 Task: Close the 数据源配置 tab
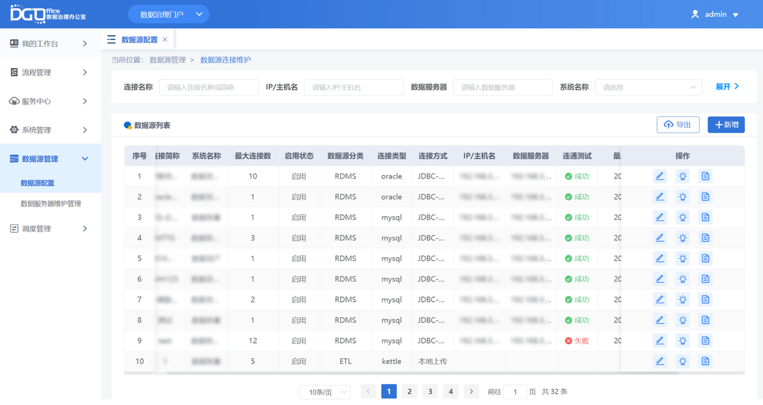(x=165, y=39)
